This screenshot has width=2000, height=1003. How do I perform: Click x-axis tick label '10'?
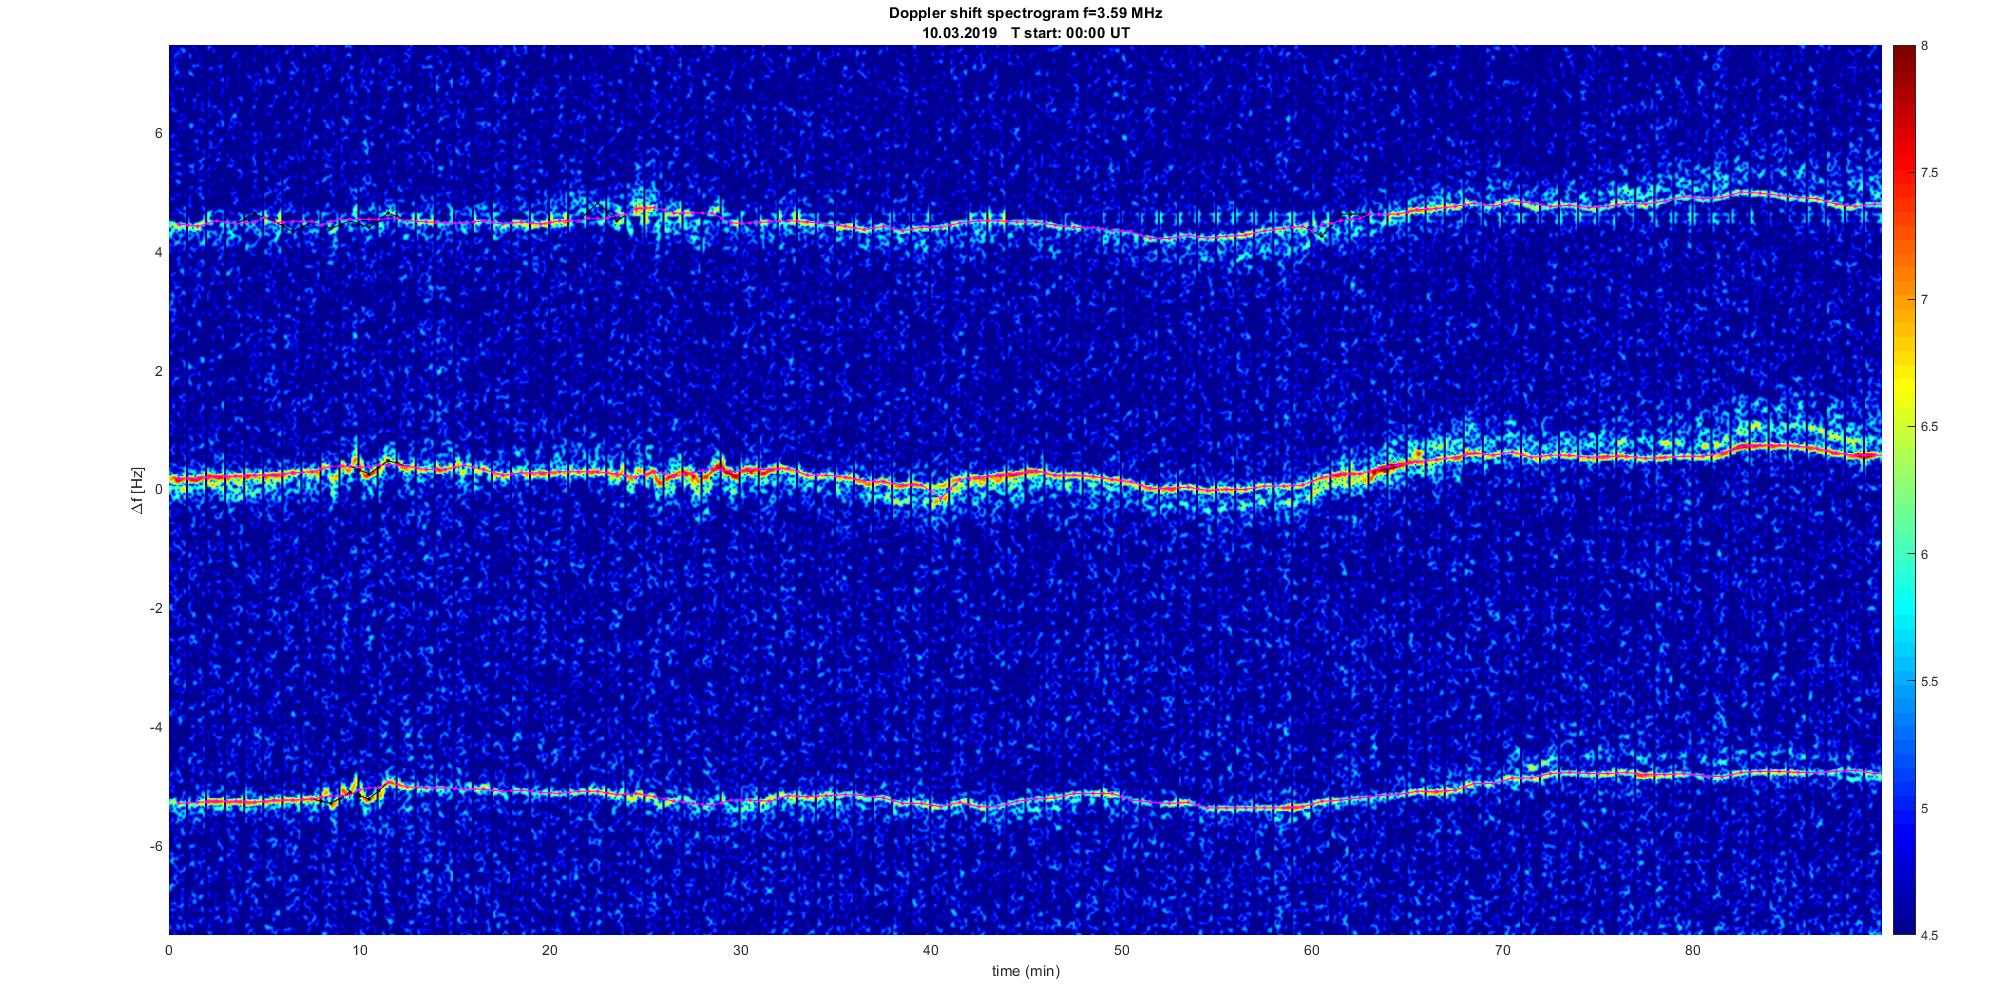click(x=359, y=949)
